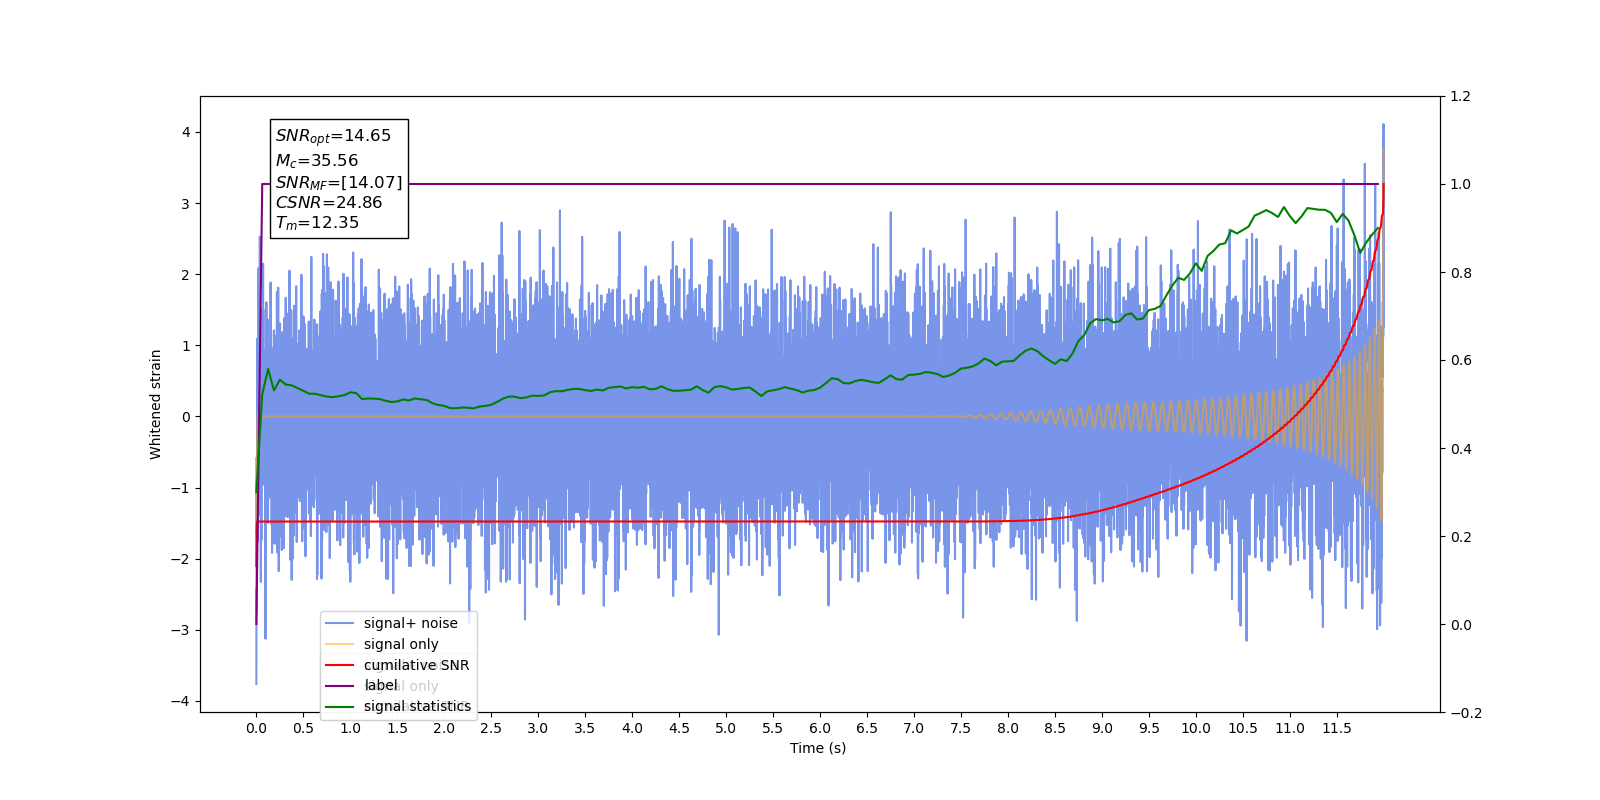The width and height of the screenshot is (1600, 800).
Task: Click the x-axis tick label 11.5
Action: (x=1337, y=728)
